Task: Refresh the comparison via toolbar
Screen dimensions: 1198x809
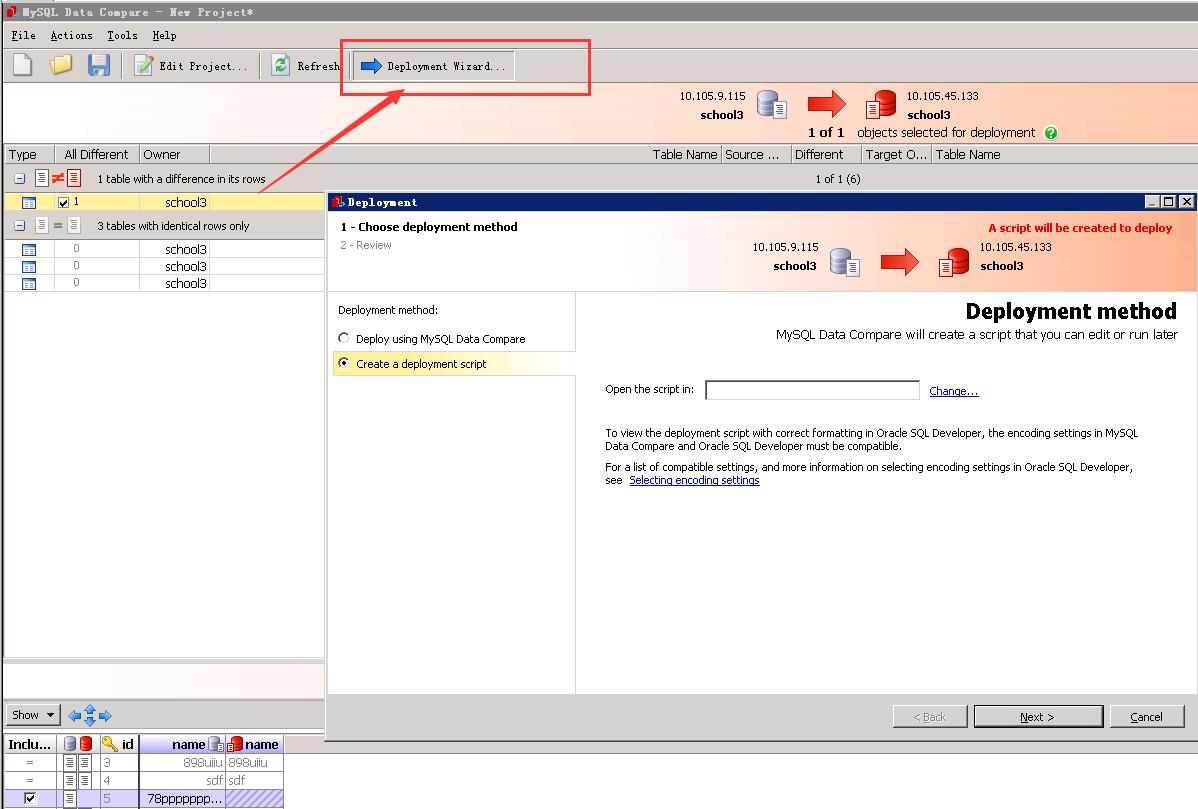Action: pos(305,66)
